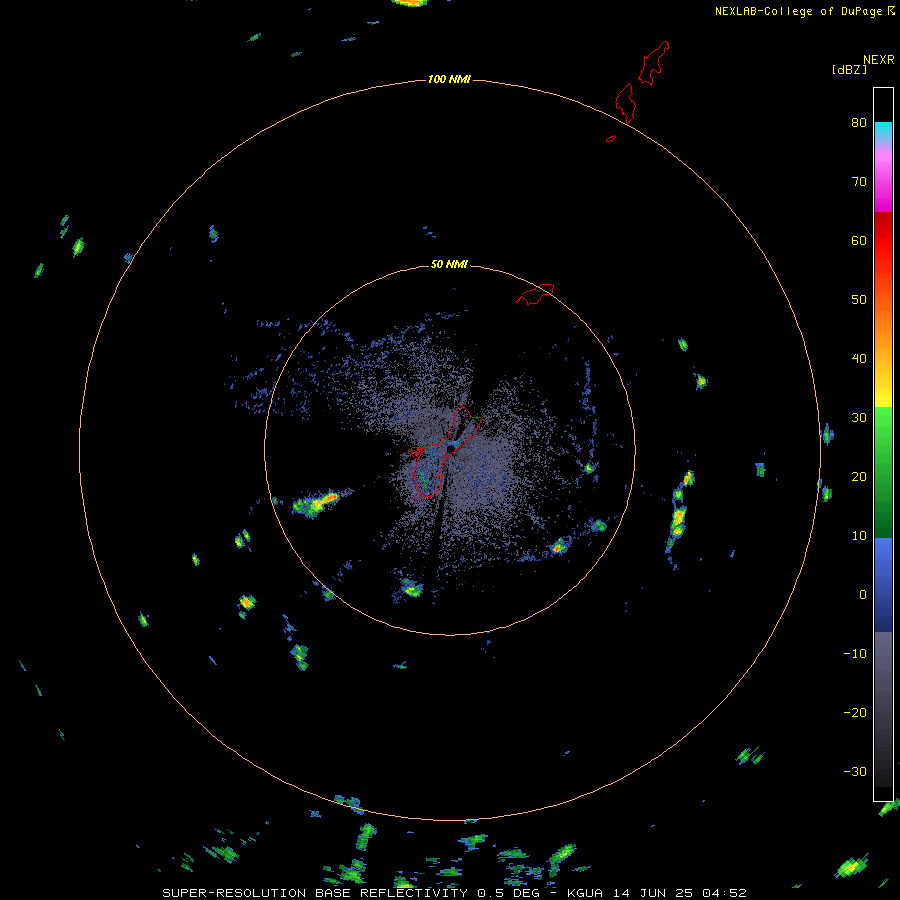The height and width of the screenshot is (900, 900).
Task: Click the 60 value on the dBZ scale
Action: pos(859,240)
